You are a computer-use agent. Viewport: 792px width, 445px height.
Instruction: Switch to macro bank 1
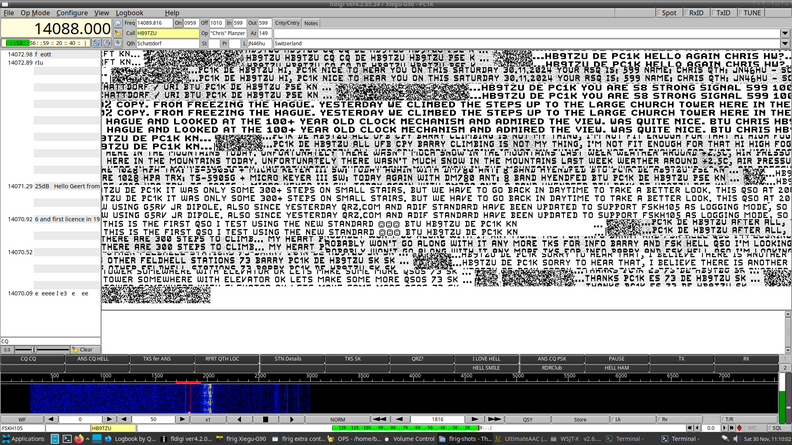pyautogui.click(x=785, y=359)
